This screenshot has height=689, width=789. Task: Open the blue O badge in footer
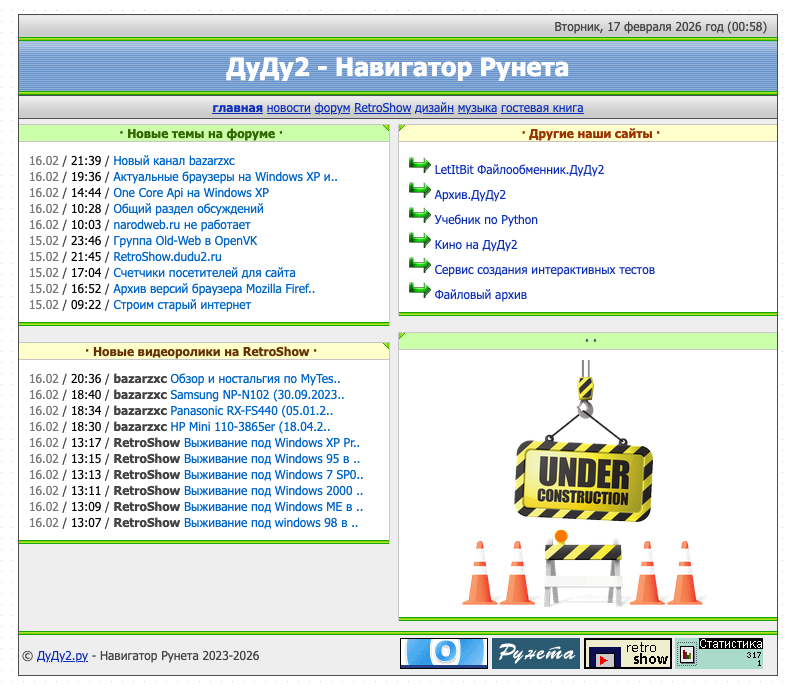pos(443,654)
